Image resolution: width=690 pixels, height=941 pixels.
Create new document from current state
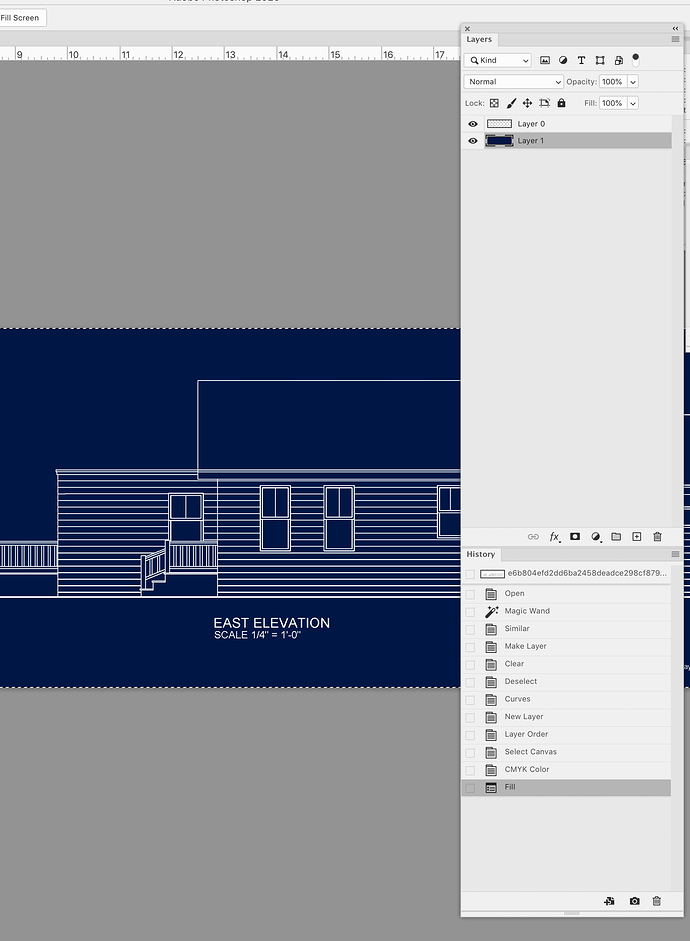coord(610,901)
